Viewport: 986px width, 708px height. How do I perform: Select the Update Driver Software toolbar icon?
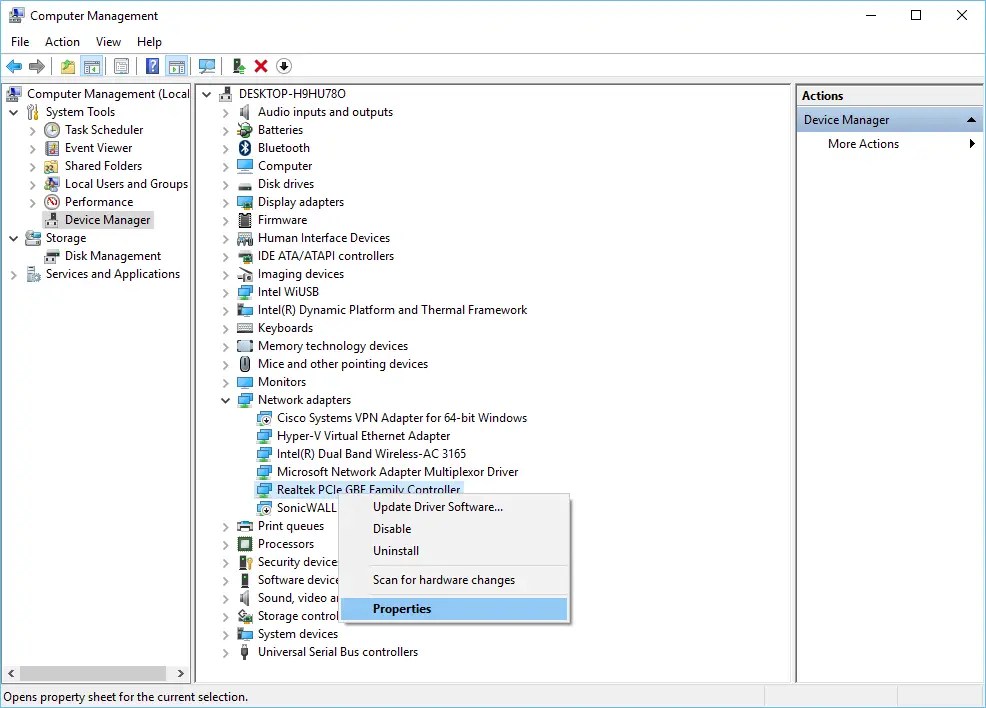pos(239,66)
